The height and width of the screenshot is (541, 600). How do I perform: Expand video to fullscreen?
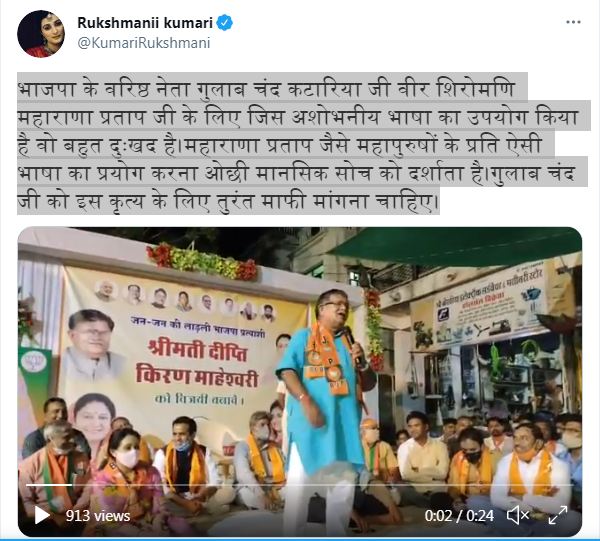[558, 515]
